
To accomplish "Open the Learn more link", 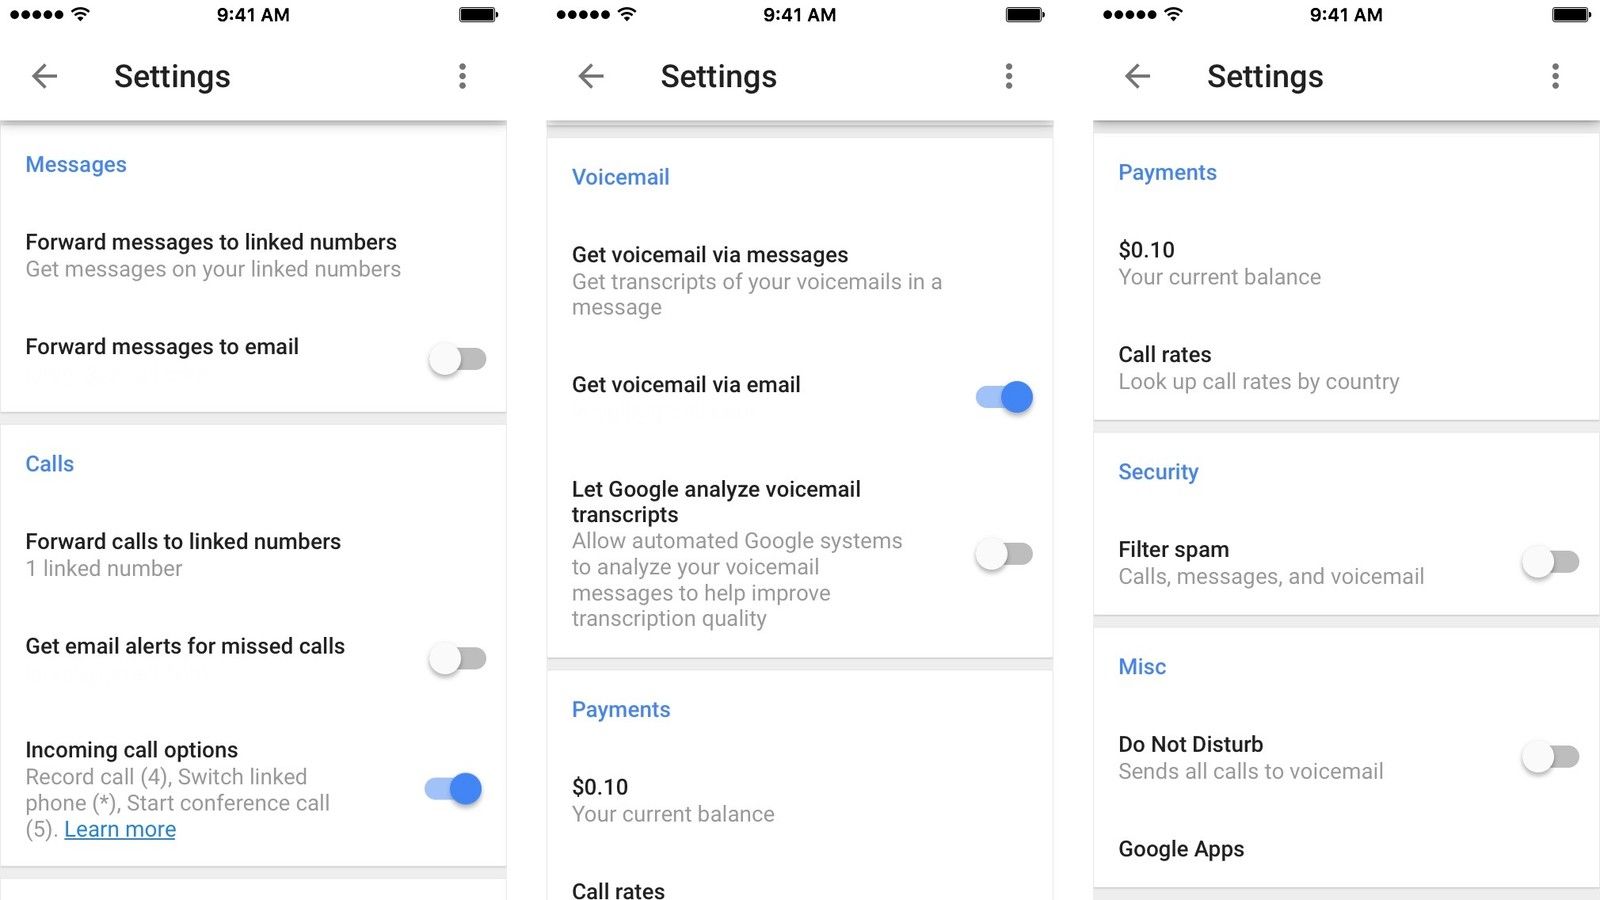I will 120,829.
